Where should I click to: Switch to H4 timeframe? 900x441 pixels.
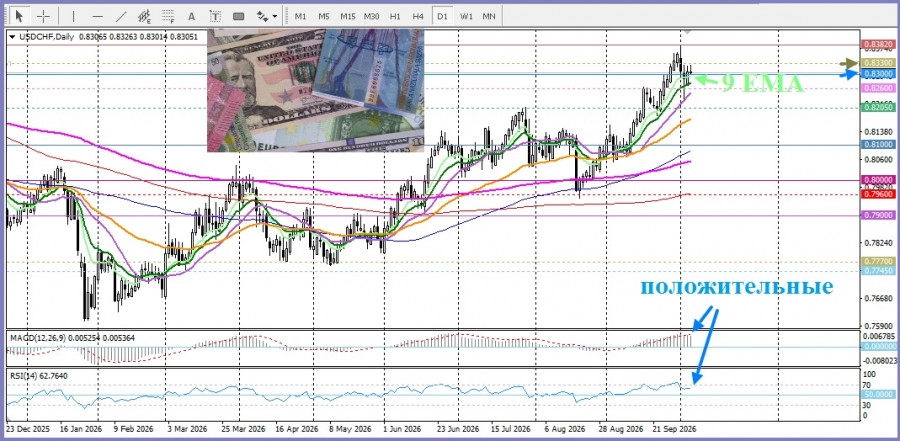418,16
